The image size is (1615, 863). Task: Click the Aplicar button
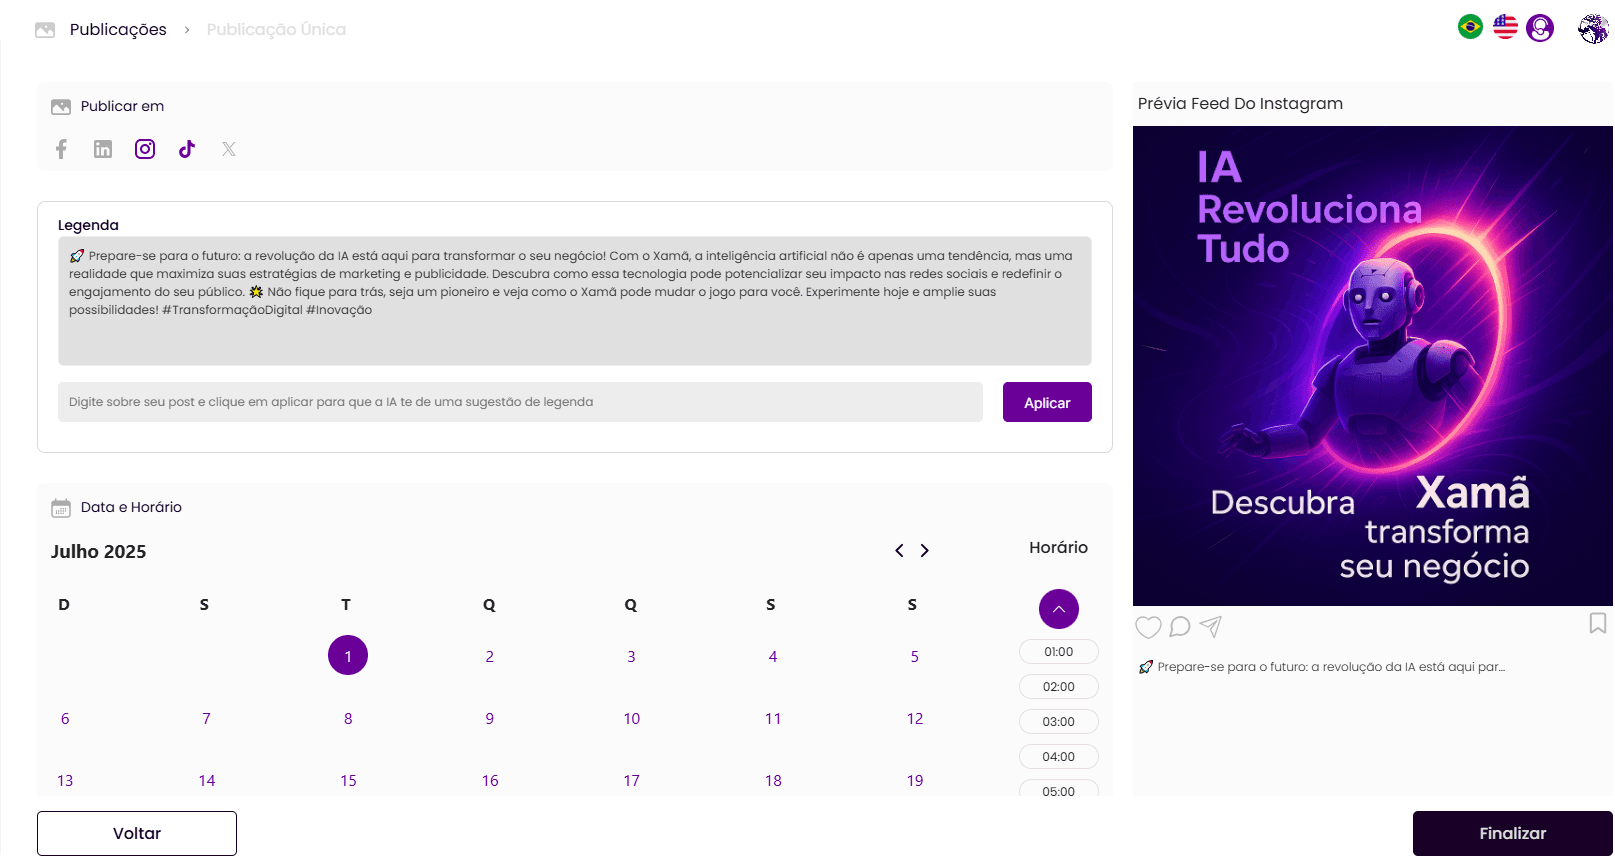[1047, 402]
